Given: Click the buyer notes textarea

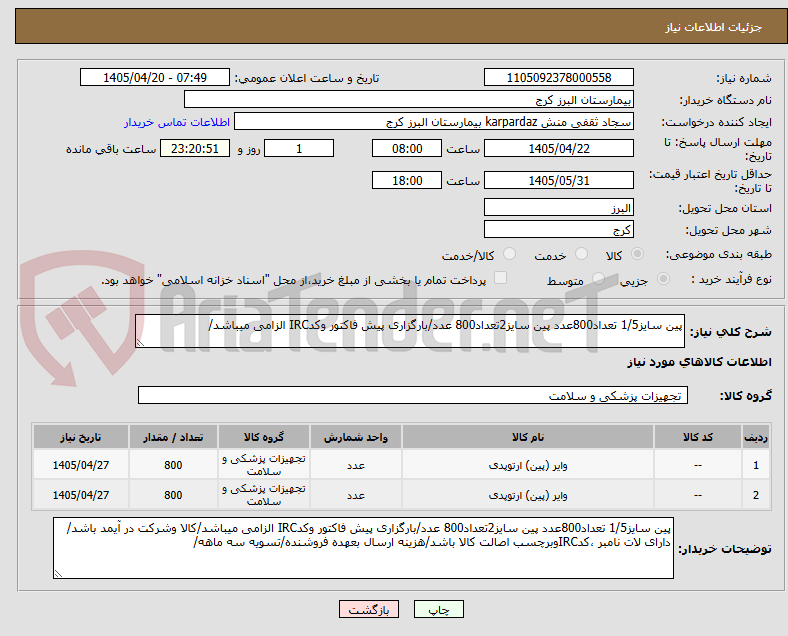Looking at the screenshot, I should (363, 548).
